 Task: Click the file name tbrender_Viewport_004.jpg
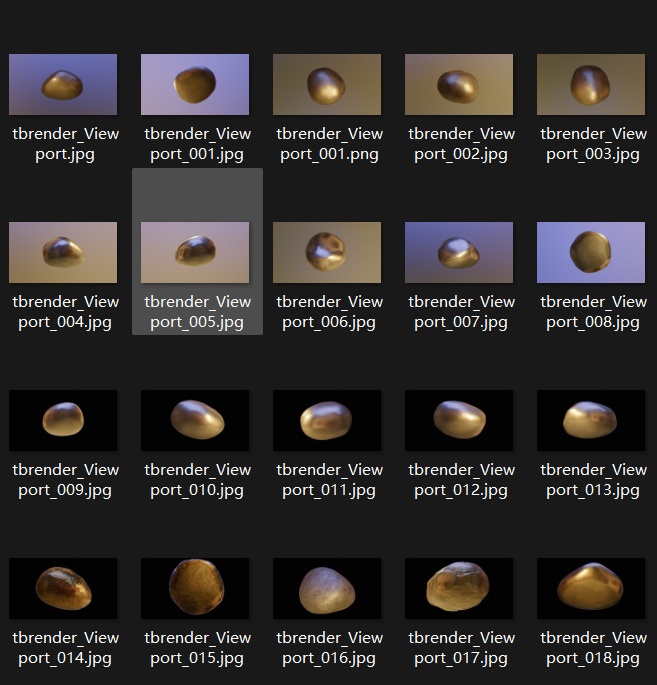pyautogui.click(x=65, y=312)
